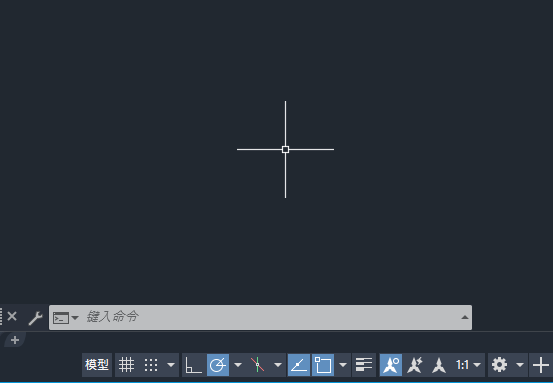Toggle auto-add annotation scales icon

point(415,365)
